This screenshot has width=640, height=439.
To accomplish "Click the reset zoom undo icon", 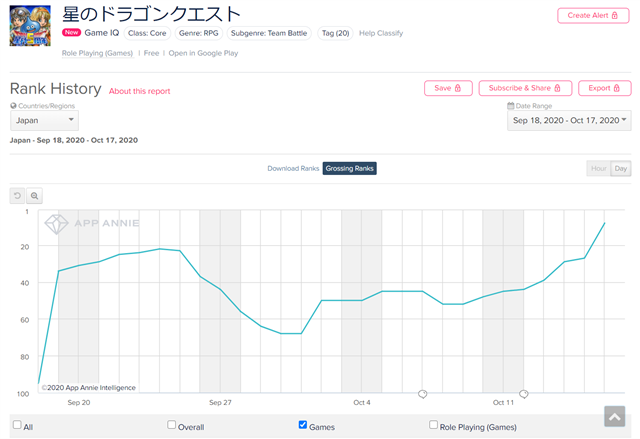I will [17, 196].
